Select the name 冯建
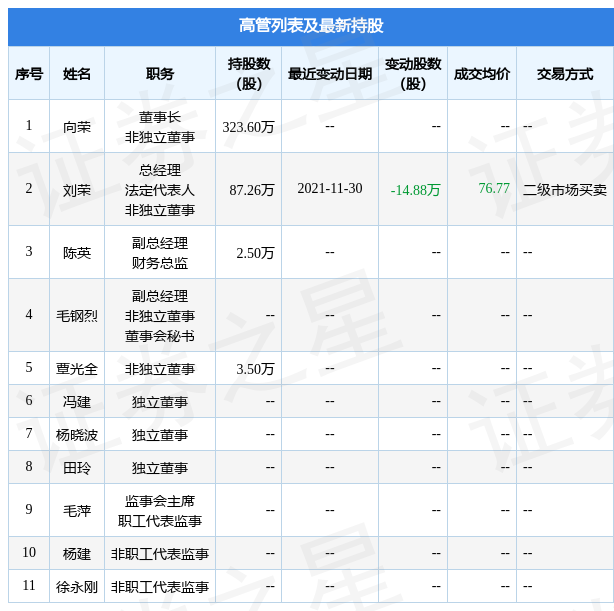The image size is (614, 611). coord(77,402)
